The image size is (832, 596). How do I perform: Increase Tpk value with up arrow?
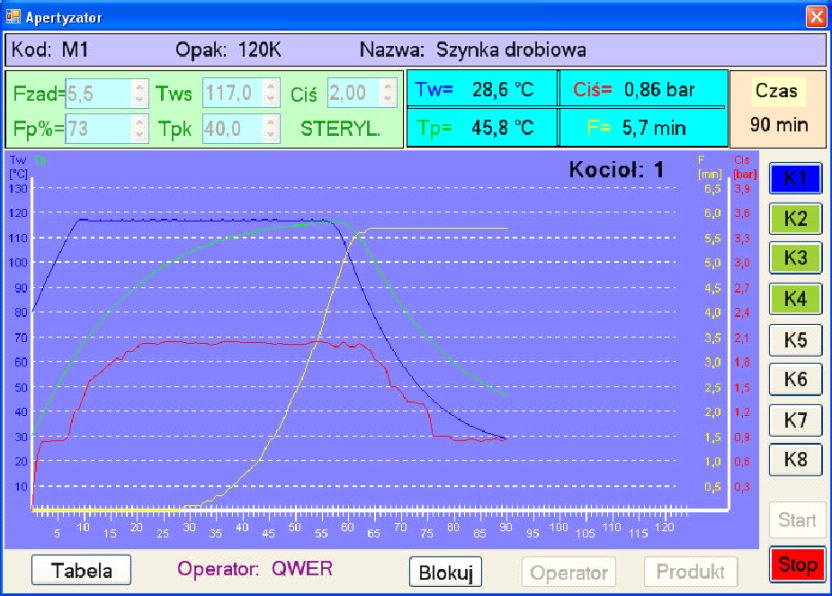(x=271, y=122)
